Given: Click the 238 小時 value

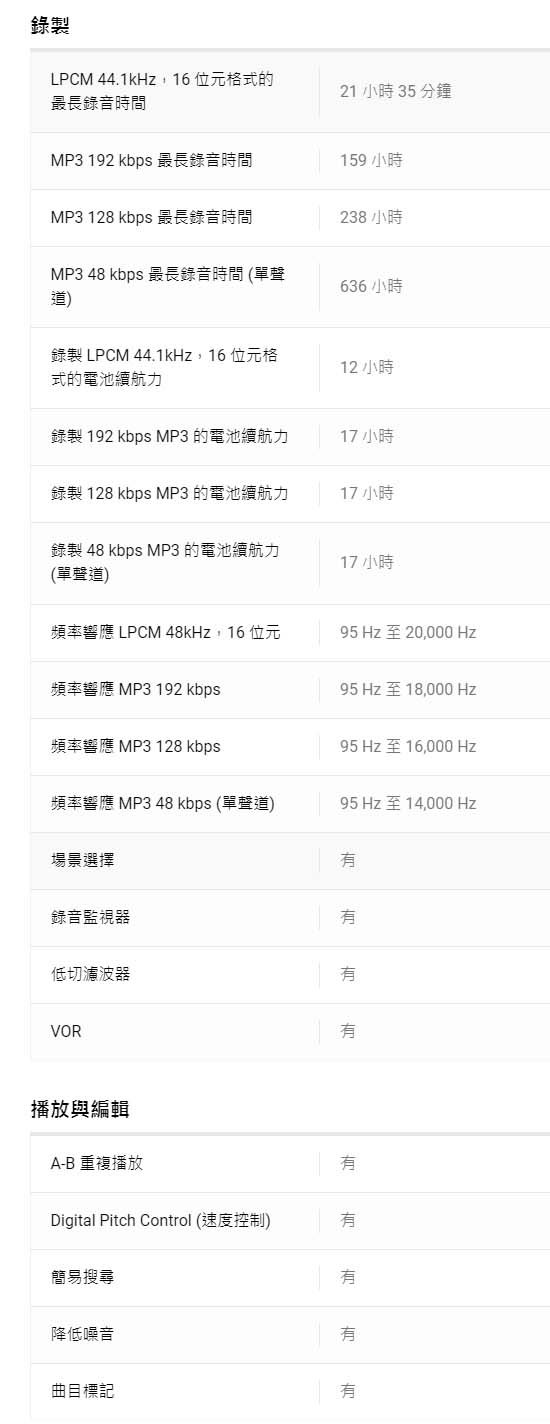Looking at the screenshot, I should [x=371, y=217].
